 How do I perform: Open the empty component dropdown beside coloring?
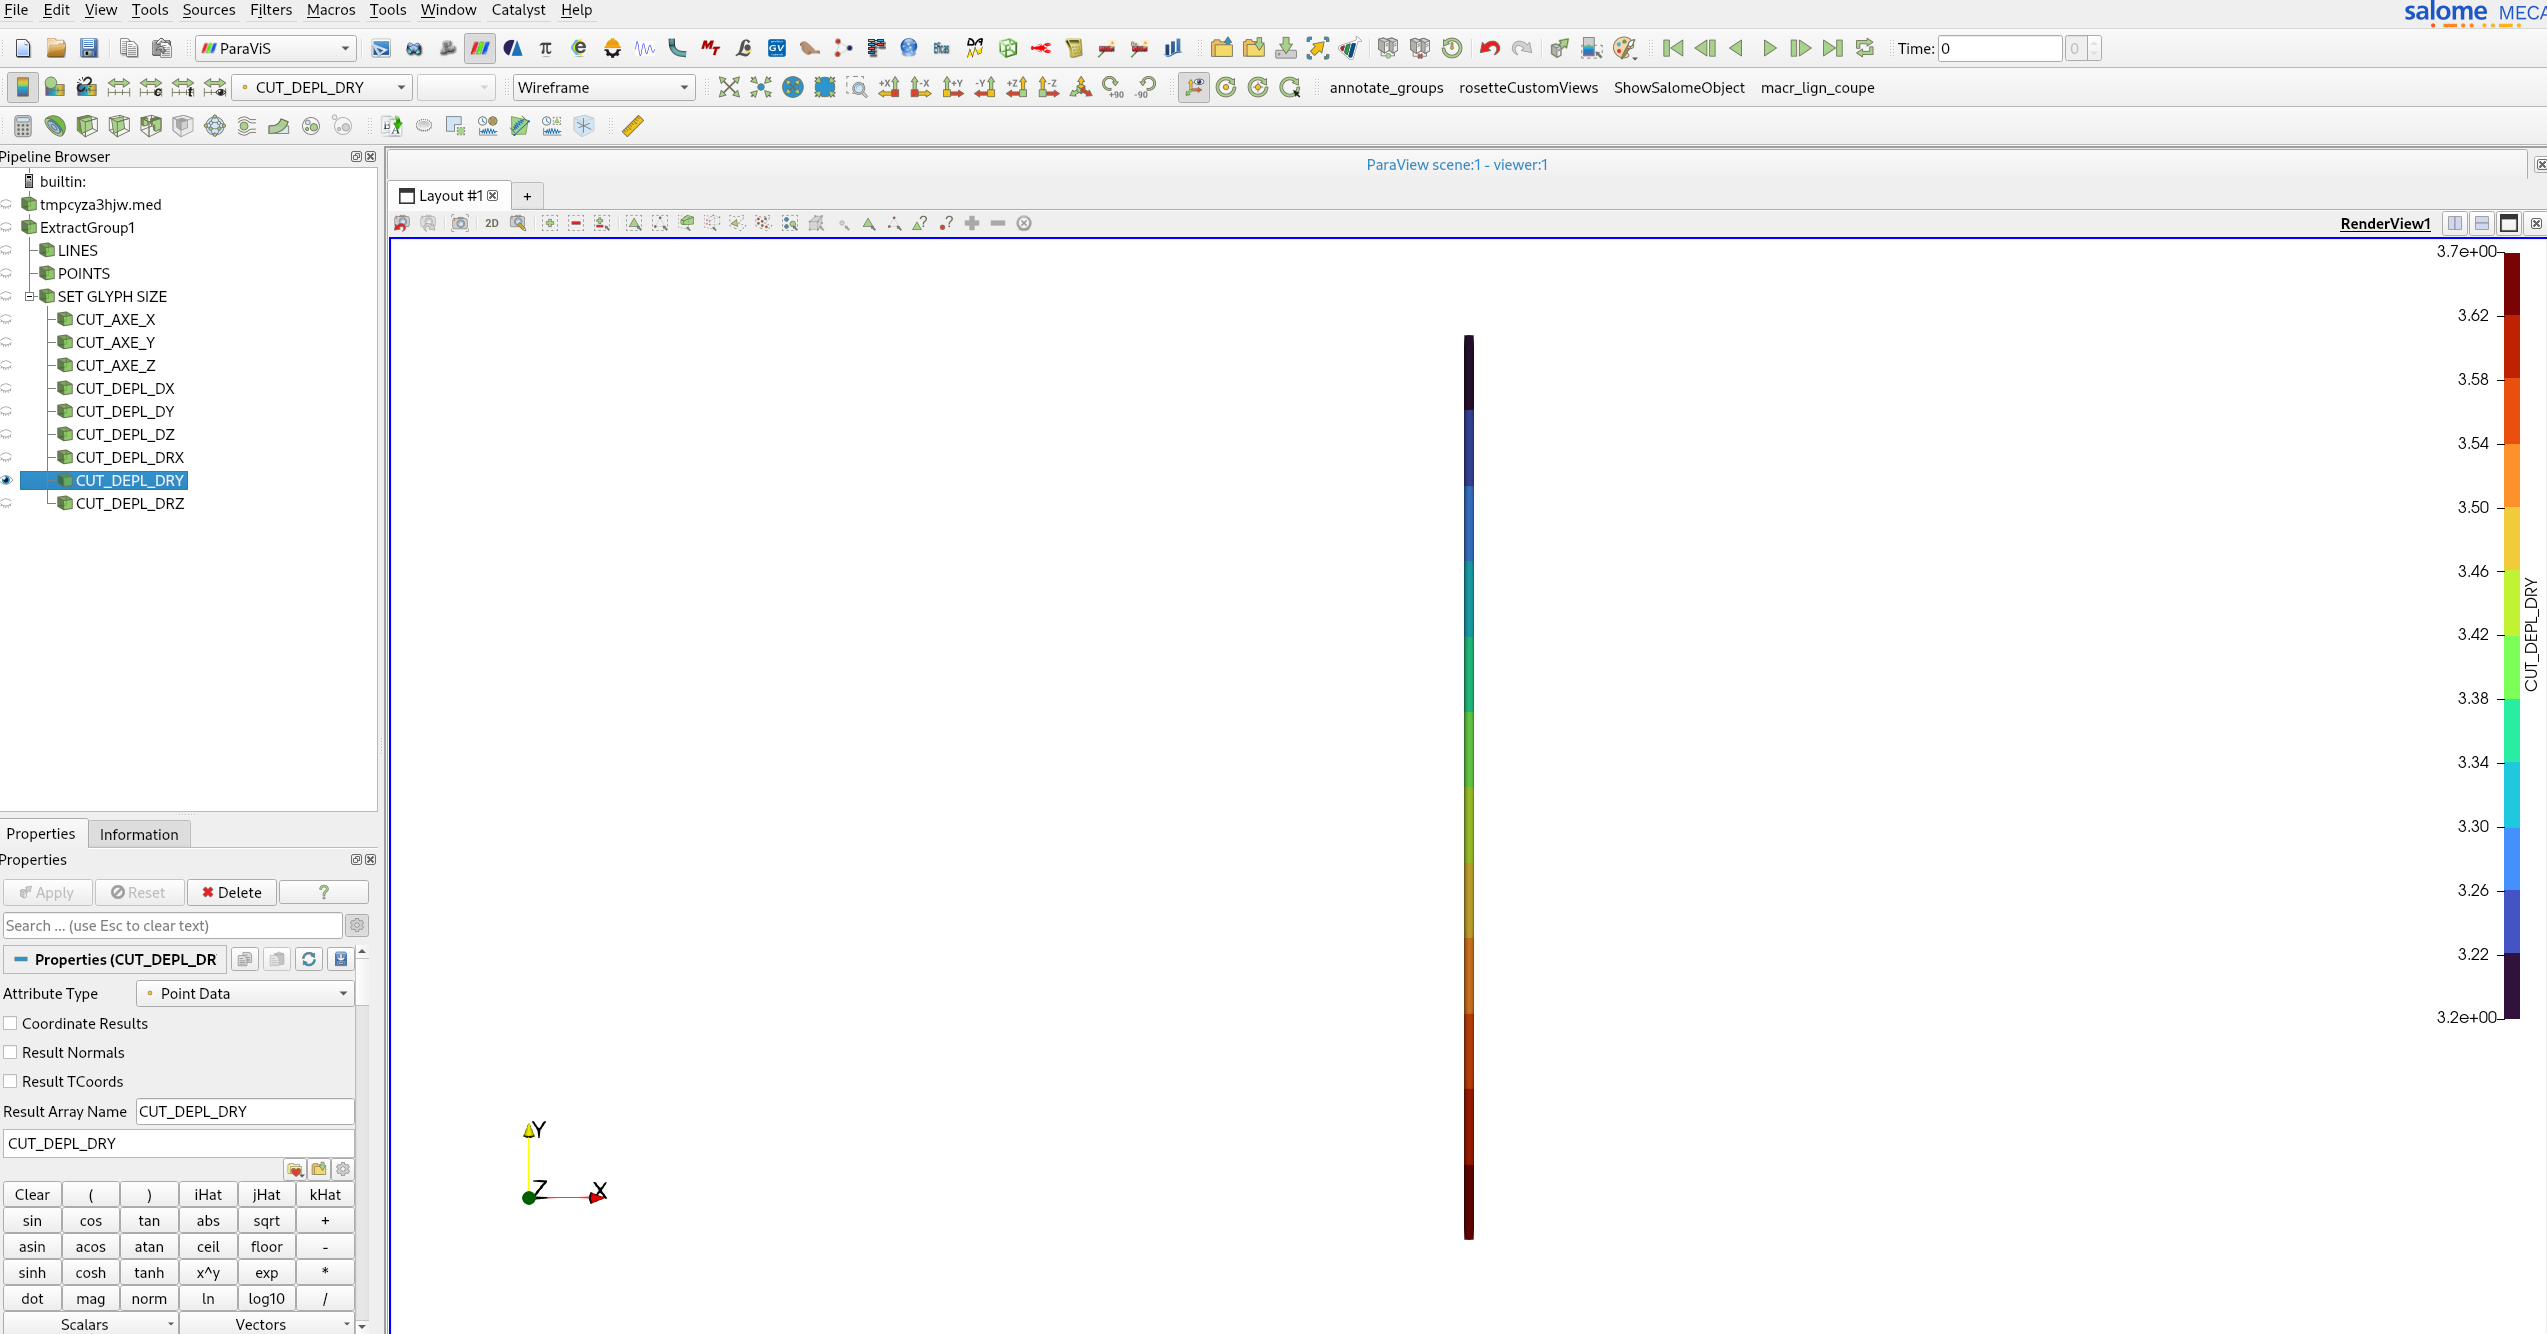click(x=456, y=87)
